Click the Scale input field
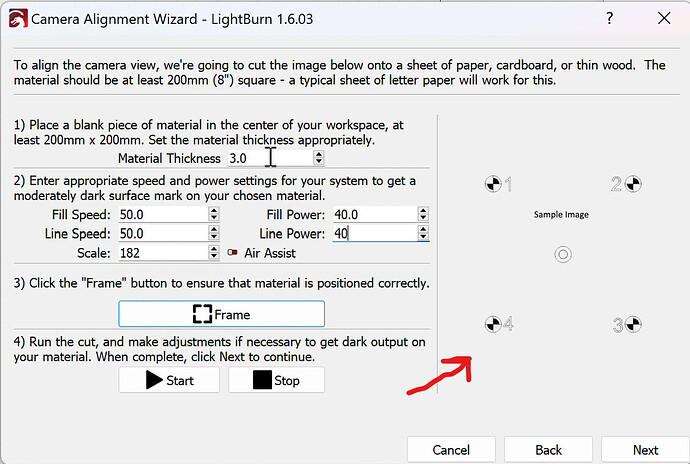690x464 pixels. (163, 253)
